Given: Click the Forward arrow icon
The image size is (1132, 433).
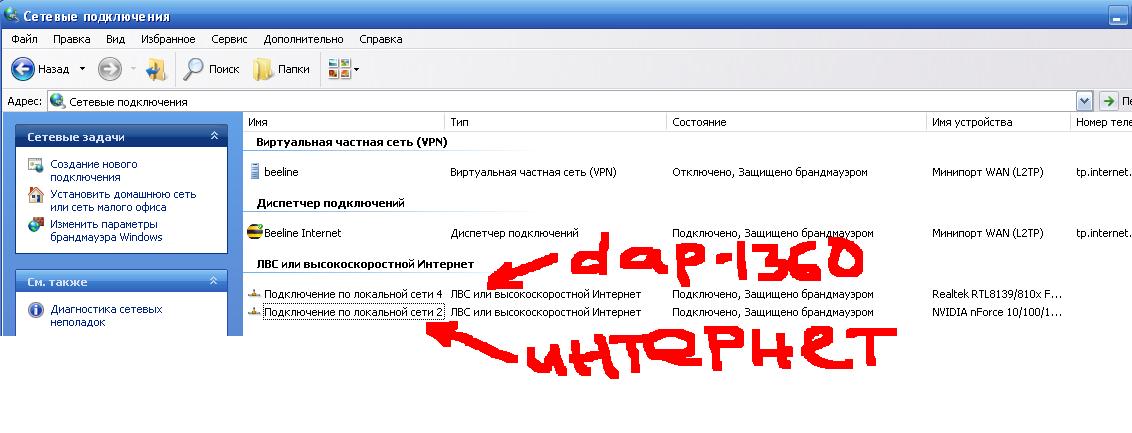Looking at the screenshot, I should click(x=109, y=69).
